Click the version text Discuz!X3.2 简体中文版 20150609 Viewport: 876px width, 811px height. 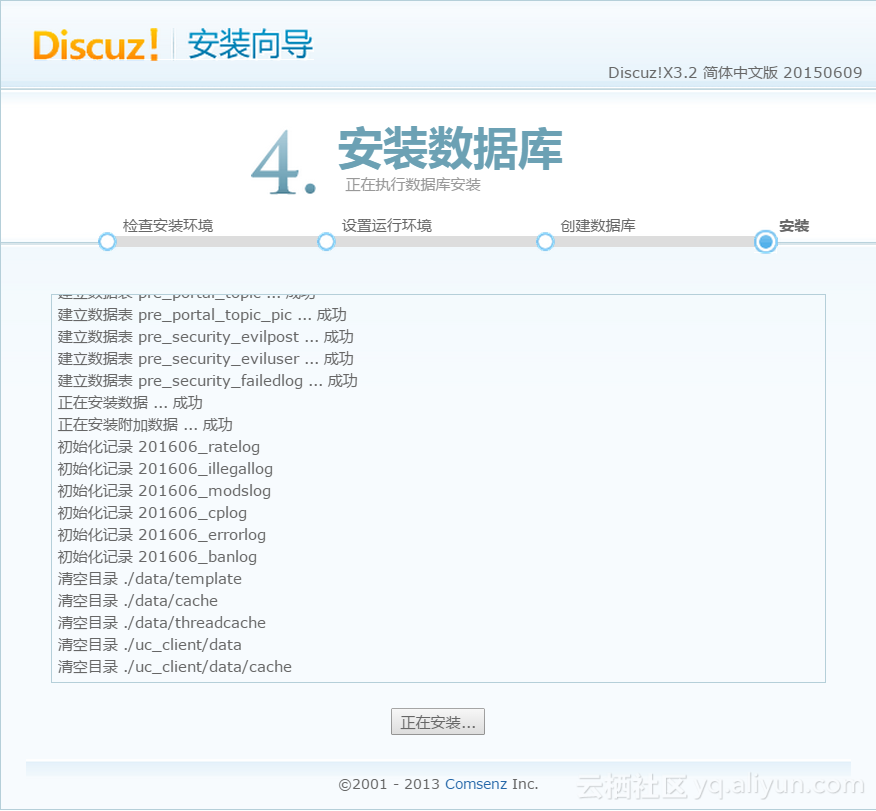[735, 73]
